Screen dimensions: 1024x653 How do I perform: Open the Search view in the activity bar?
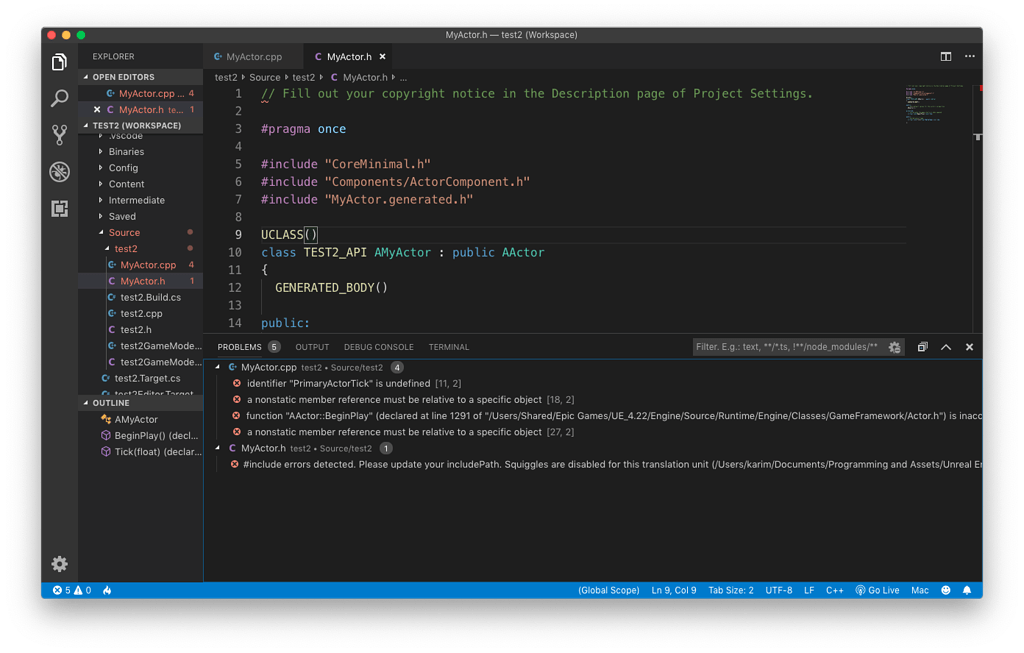59,97
